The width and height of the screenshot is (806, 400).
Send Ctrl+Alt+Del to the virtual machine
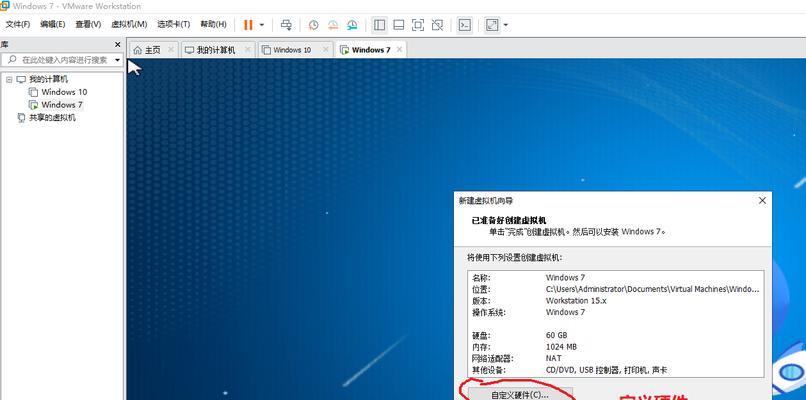coord(286,25)
